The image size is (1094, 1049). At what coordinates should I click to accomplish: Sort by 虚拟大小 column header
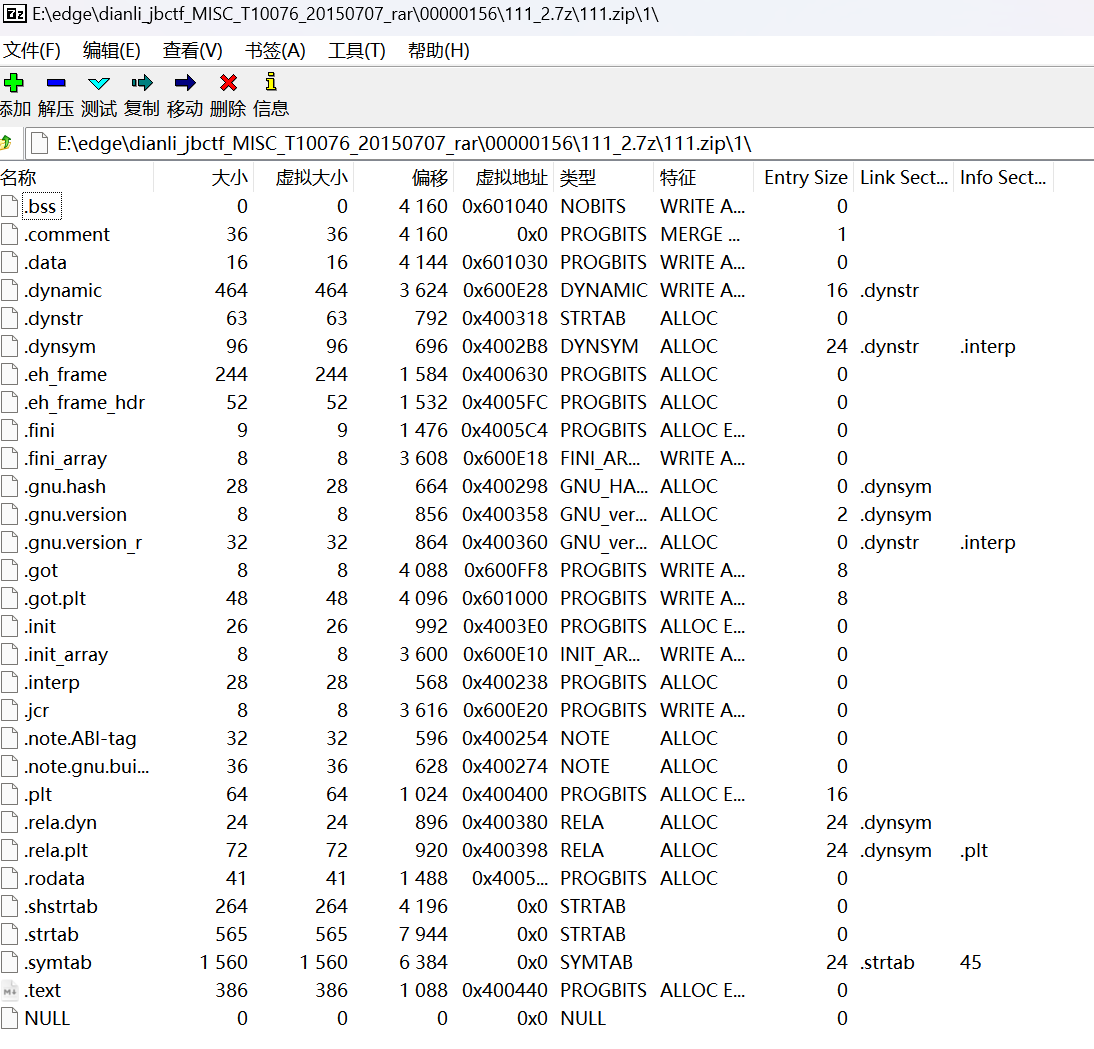[304, 178]
